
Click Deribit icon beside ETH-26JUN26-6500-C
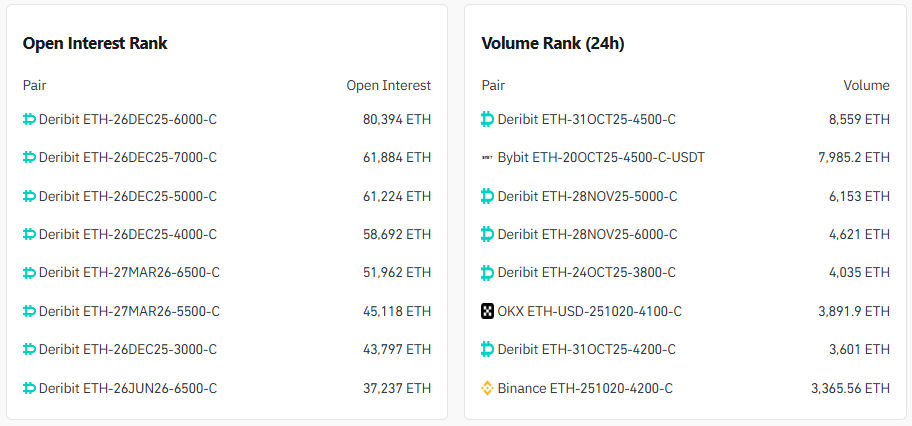pos(29,388)
